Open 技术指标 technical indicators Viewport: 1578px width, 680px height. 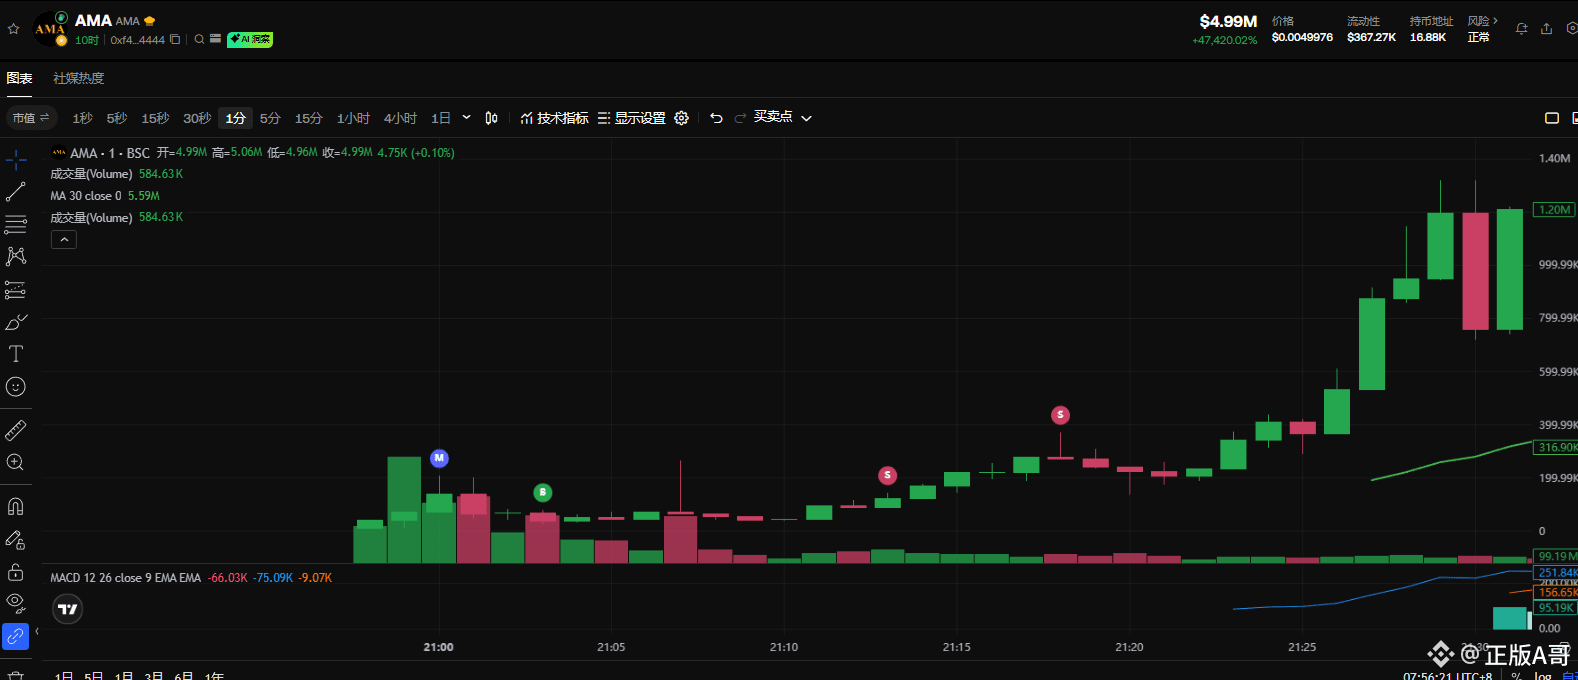pos(554,118)
